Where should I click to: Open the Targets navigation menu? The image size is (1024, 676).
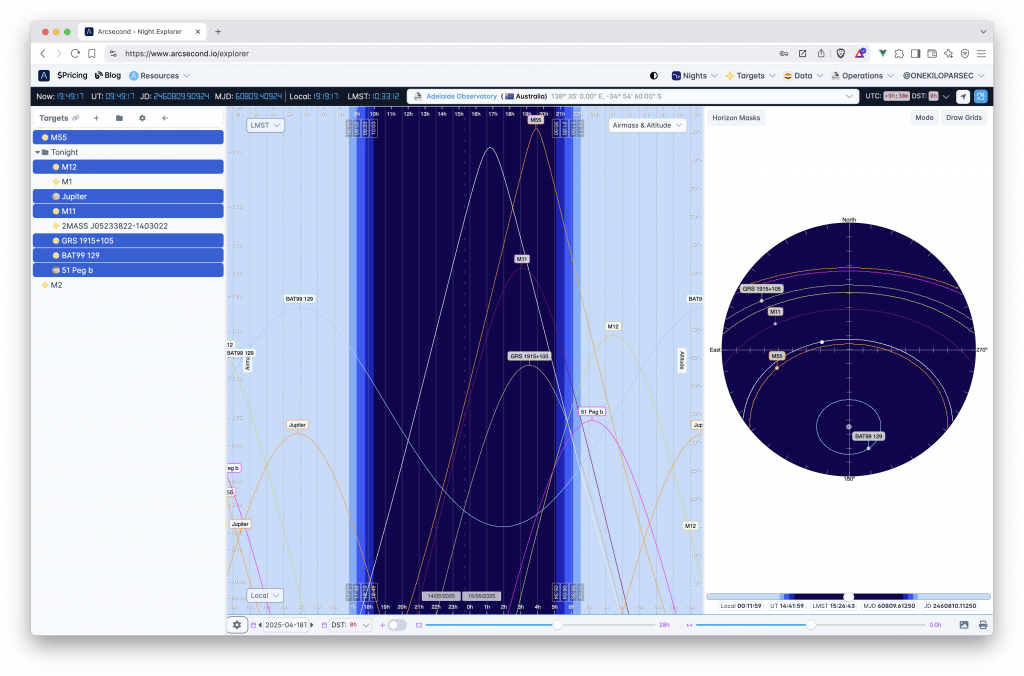750,76
